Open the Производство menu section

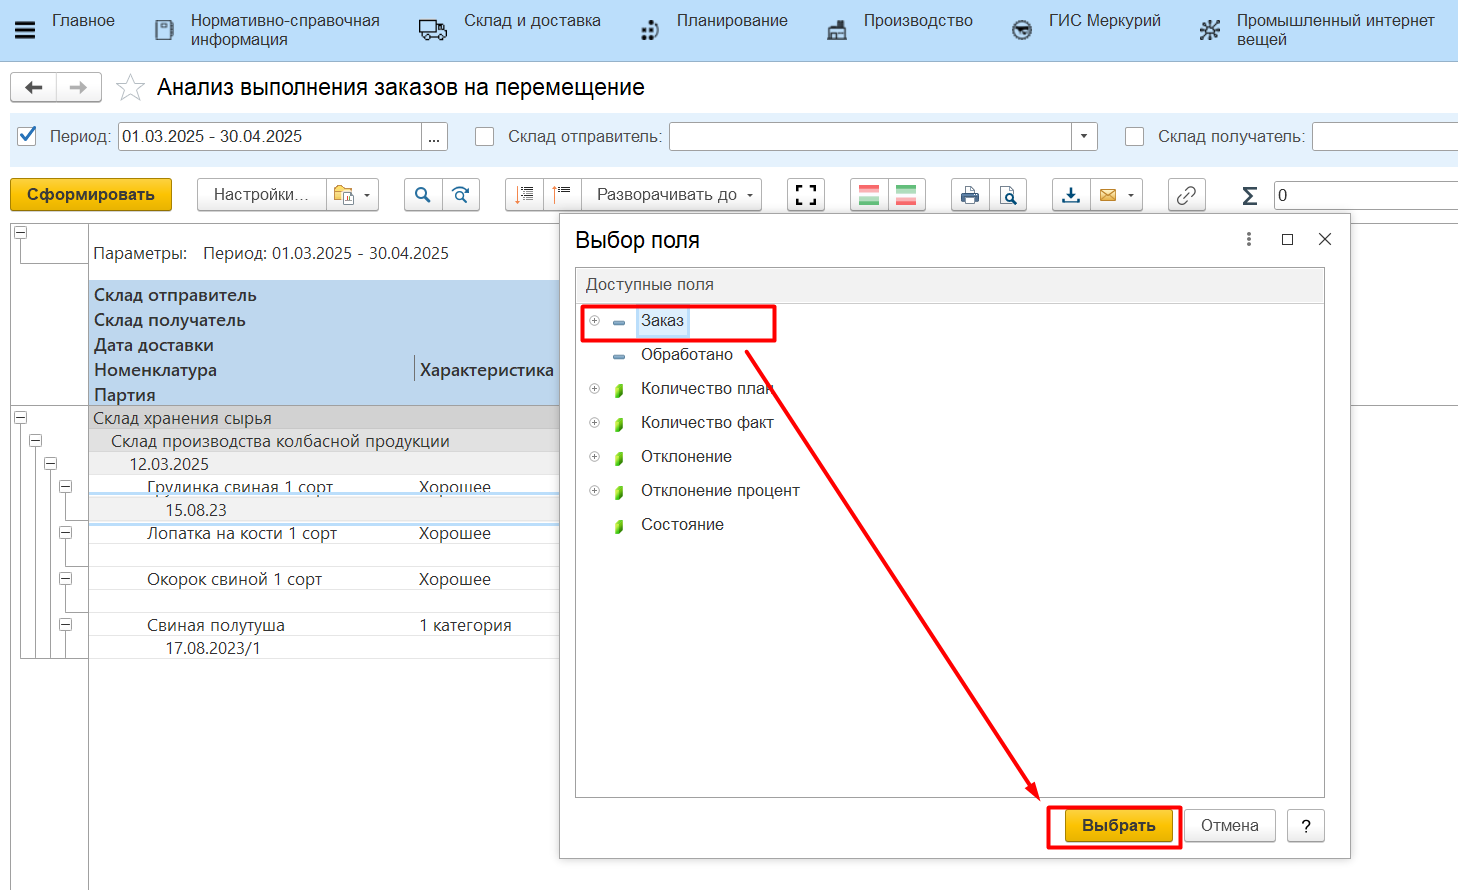click(x=917, y=21)
